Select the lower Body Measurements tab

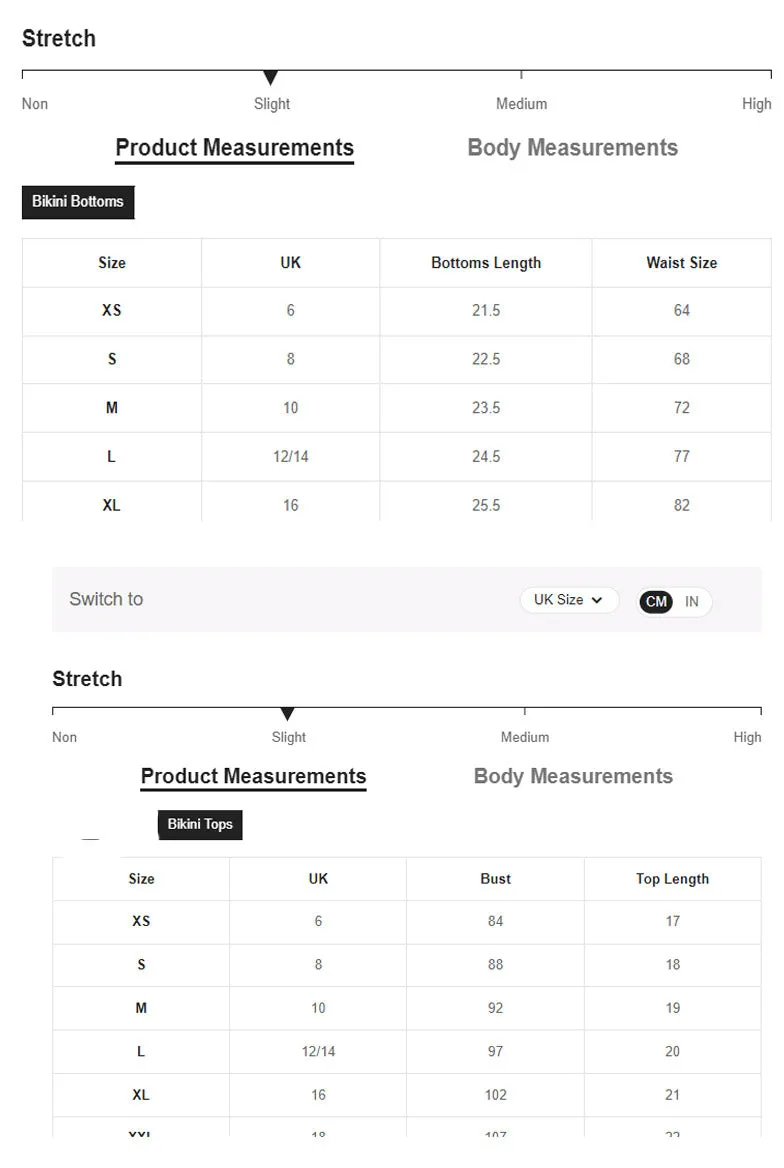pos(573,776)
